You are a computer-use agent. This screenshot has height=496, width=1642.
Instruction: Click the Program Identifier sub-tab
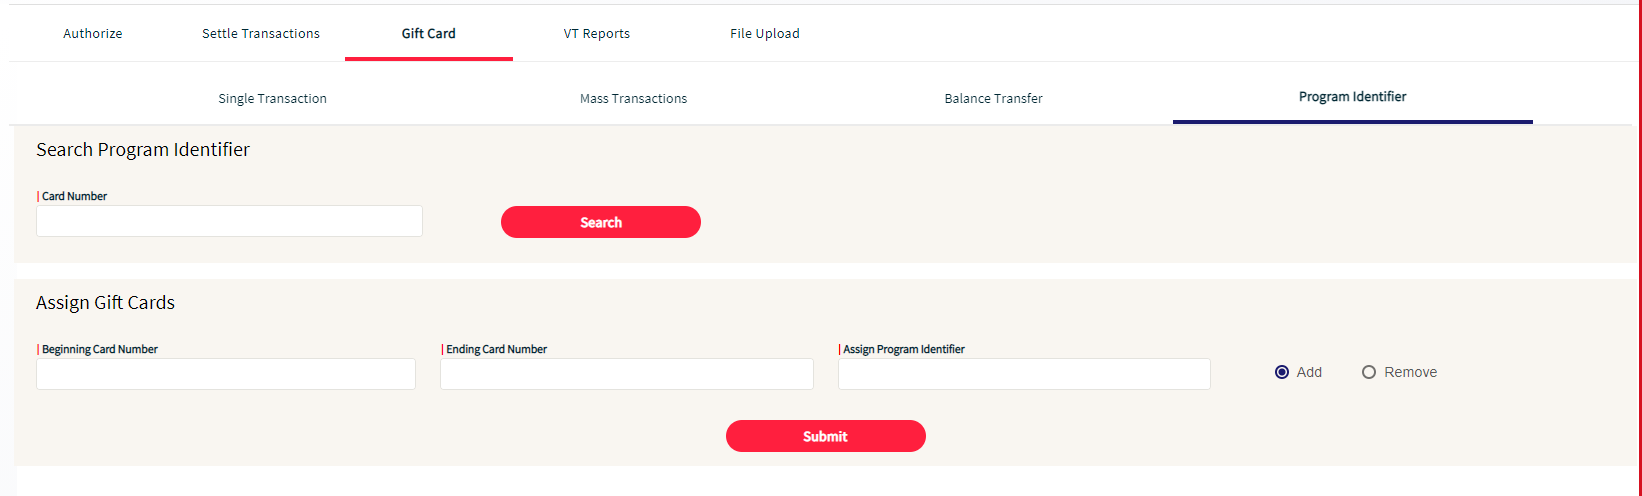coord(1352,97)
